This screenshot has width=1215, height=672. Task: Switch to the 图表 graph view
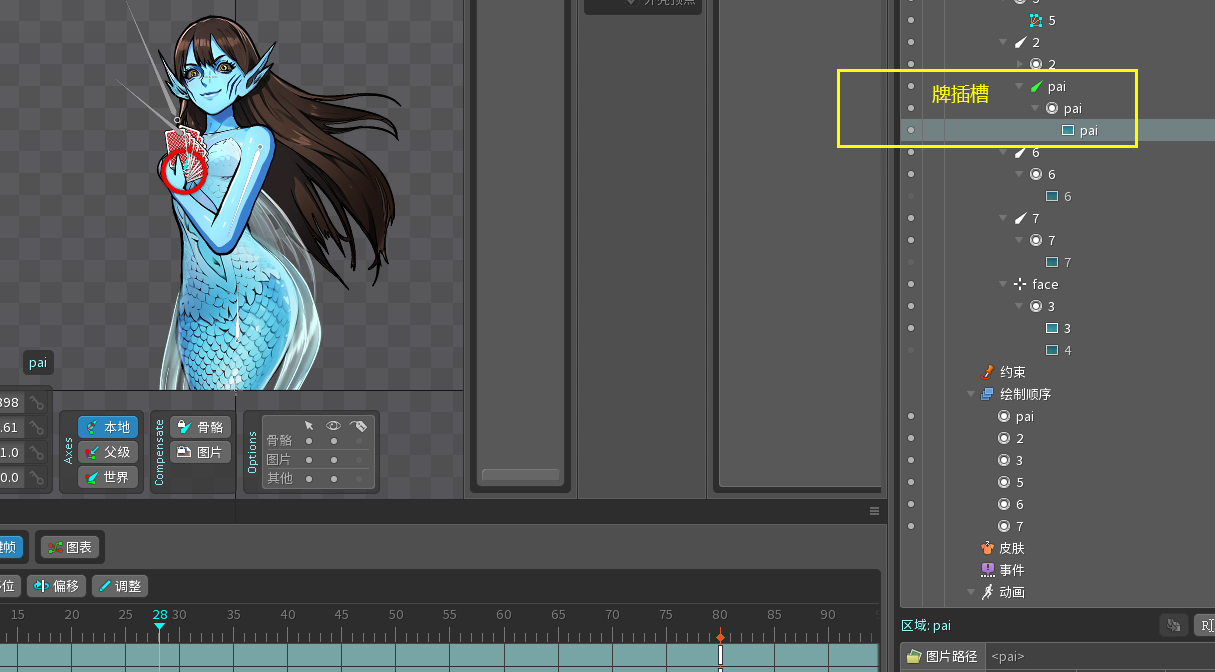point(70,547)
